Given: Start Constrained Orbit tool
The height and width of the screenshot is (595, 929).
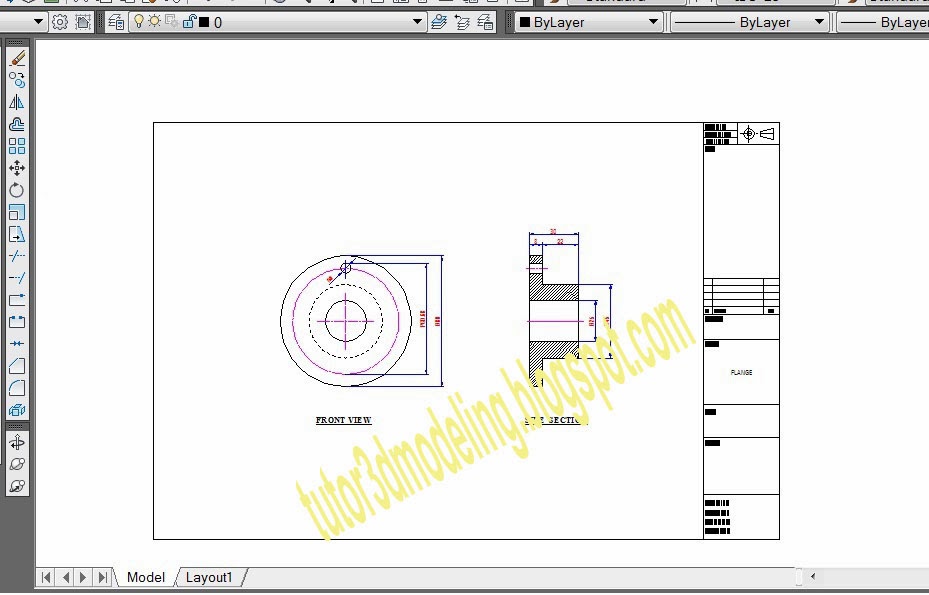Looking at the screenshot, I should pyautogui.click(x=17, y=442).
